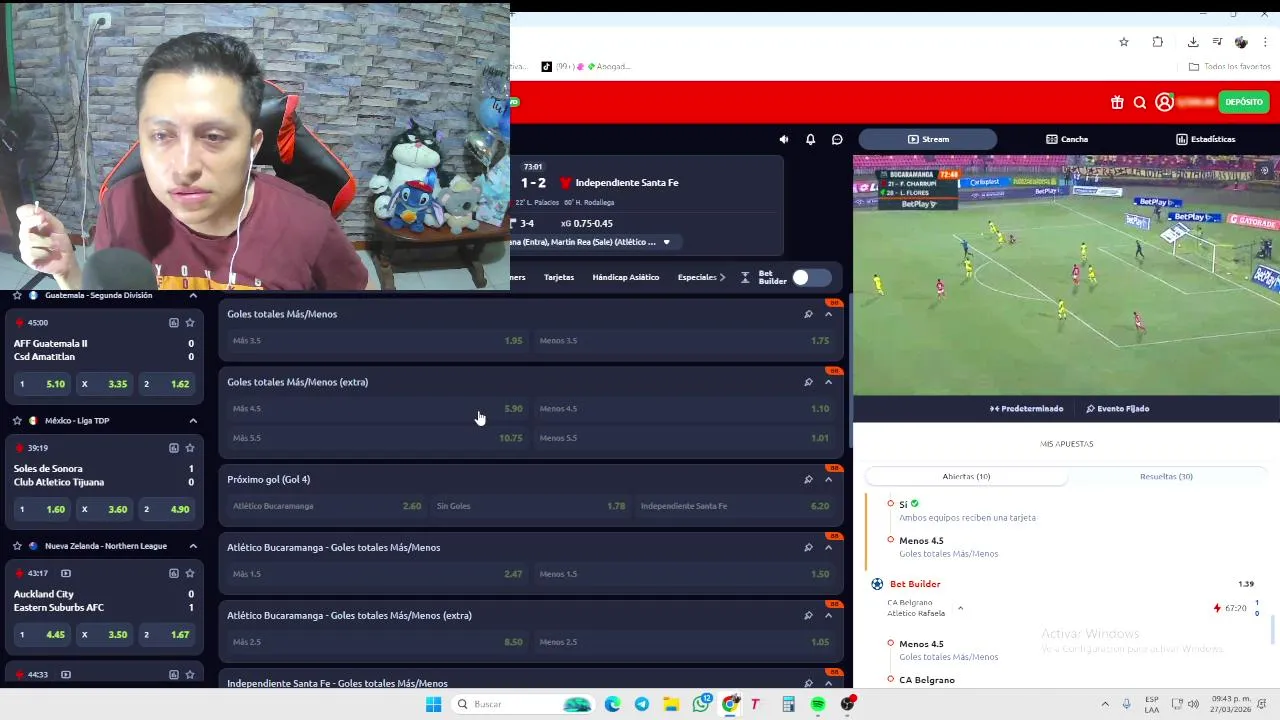Open Chrome downloads icon

[1193, 42]
